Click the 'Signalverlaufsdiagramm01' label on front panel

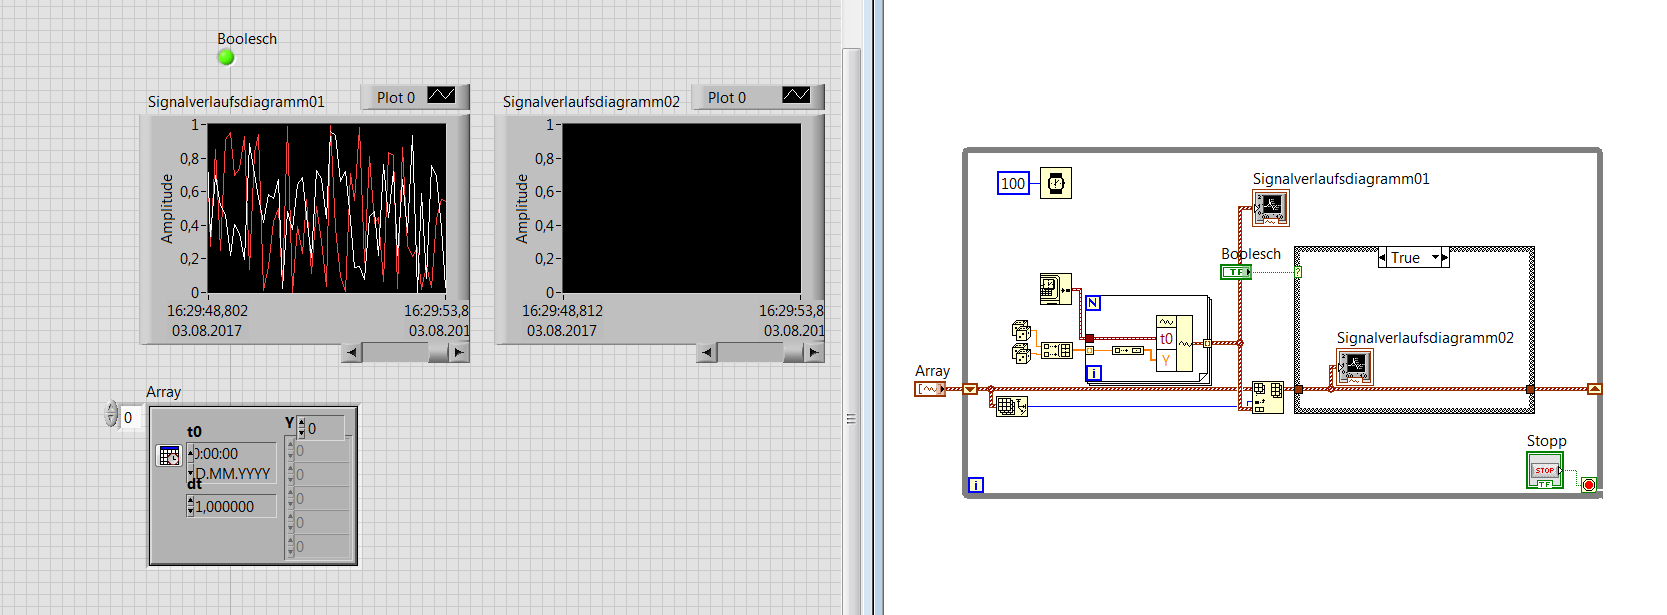236,102
